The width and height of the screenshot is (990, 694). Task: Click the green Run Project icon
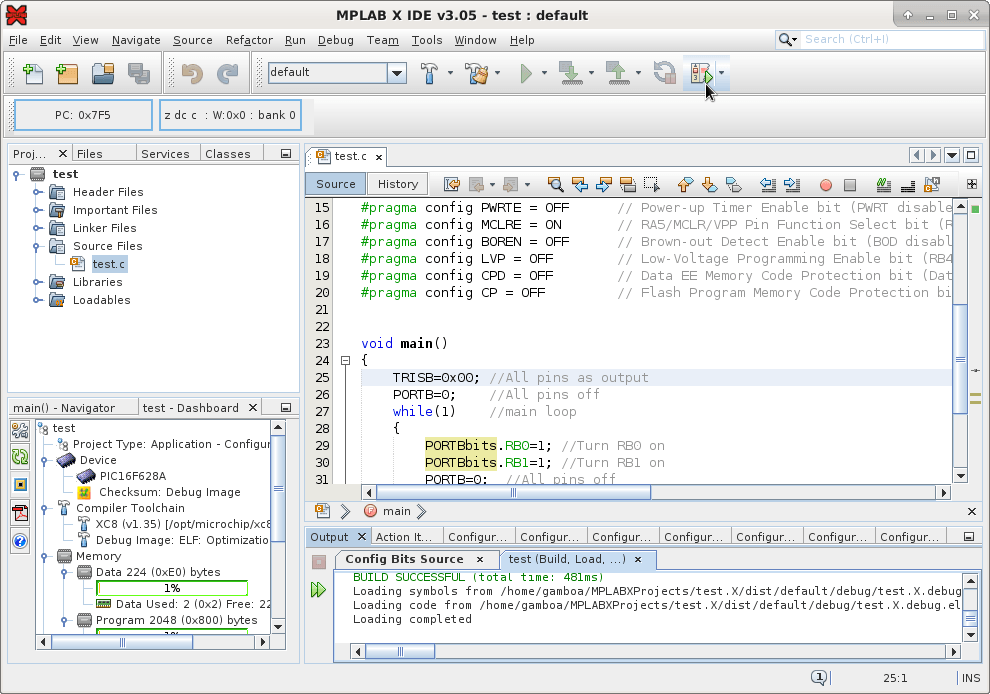tap(526, 73)
